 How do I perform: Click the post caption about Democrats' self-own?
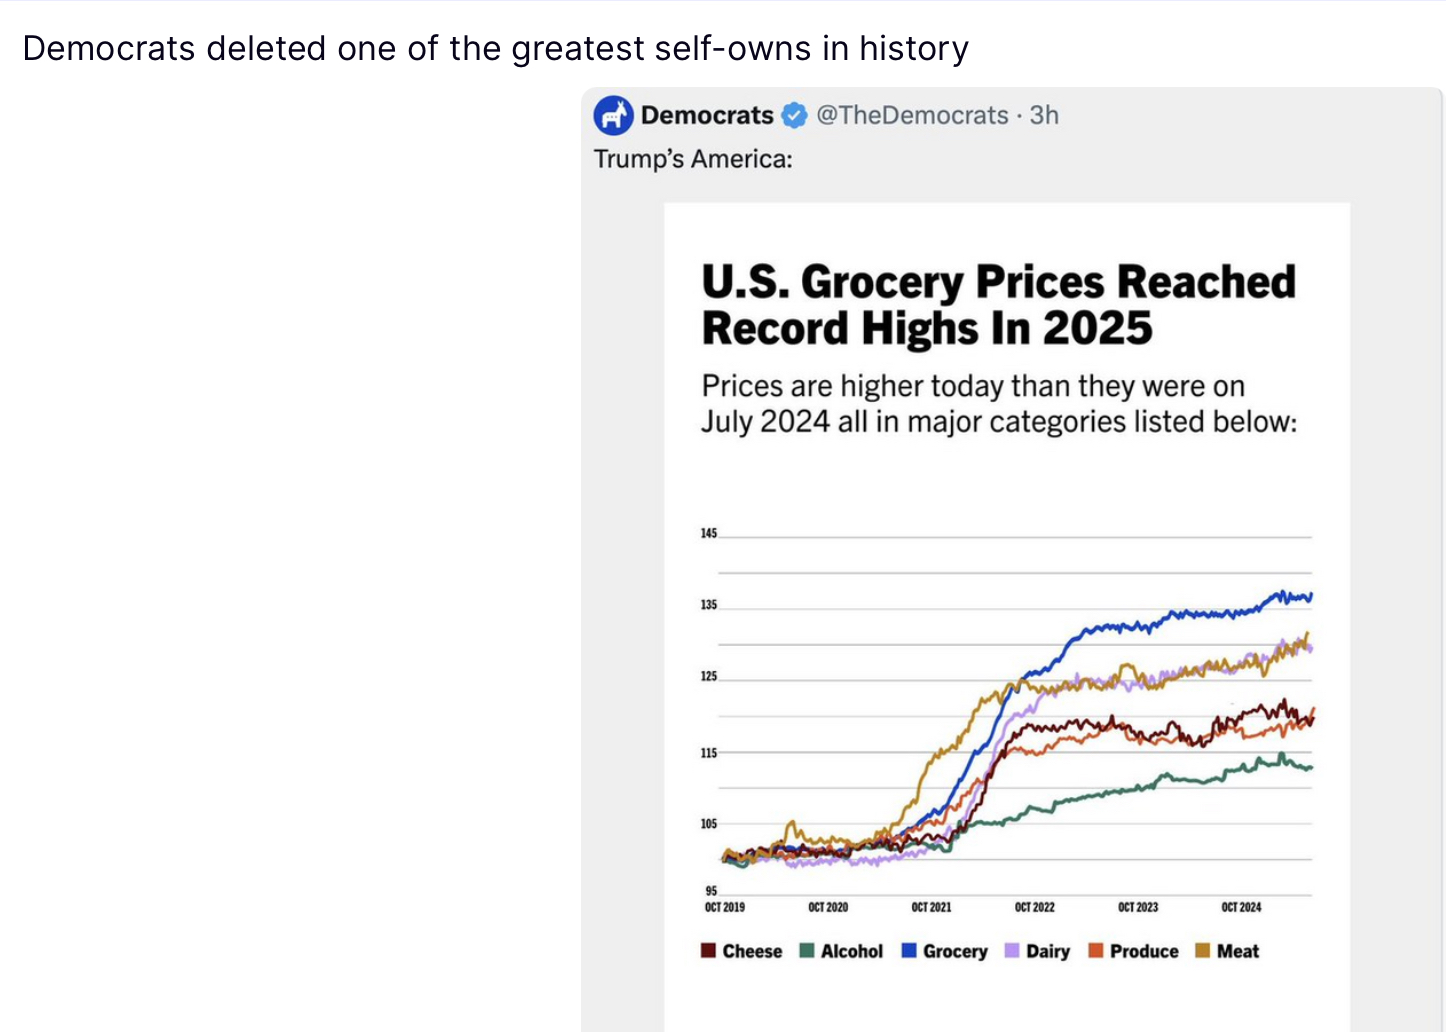(x=495, y=48)
